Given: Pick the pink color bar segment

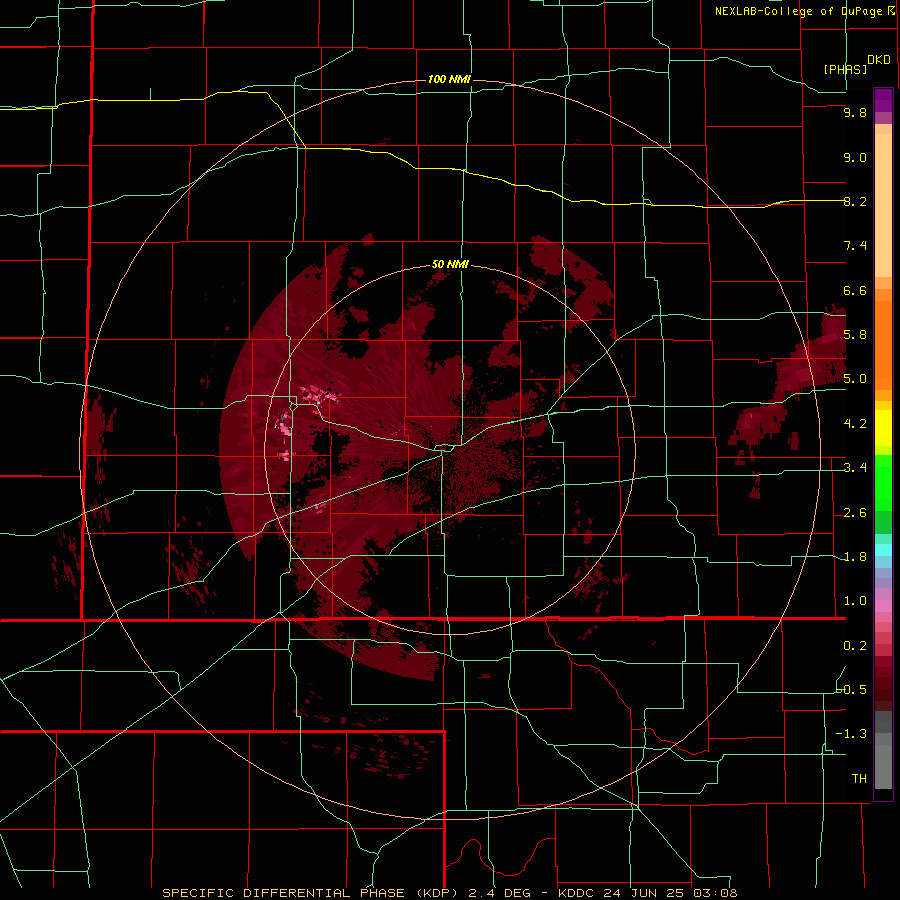Looking at the screenshot, I should pos(883,606).
